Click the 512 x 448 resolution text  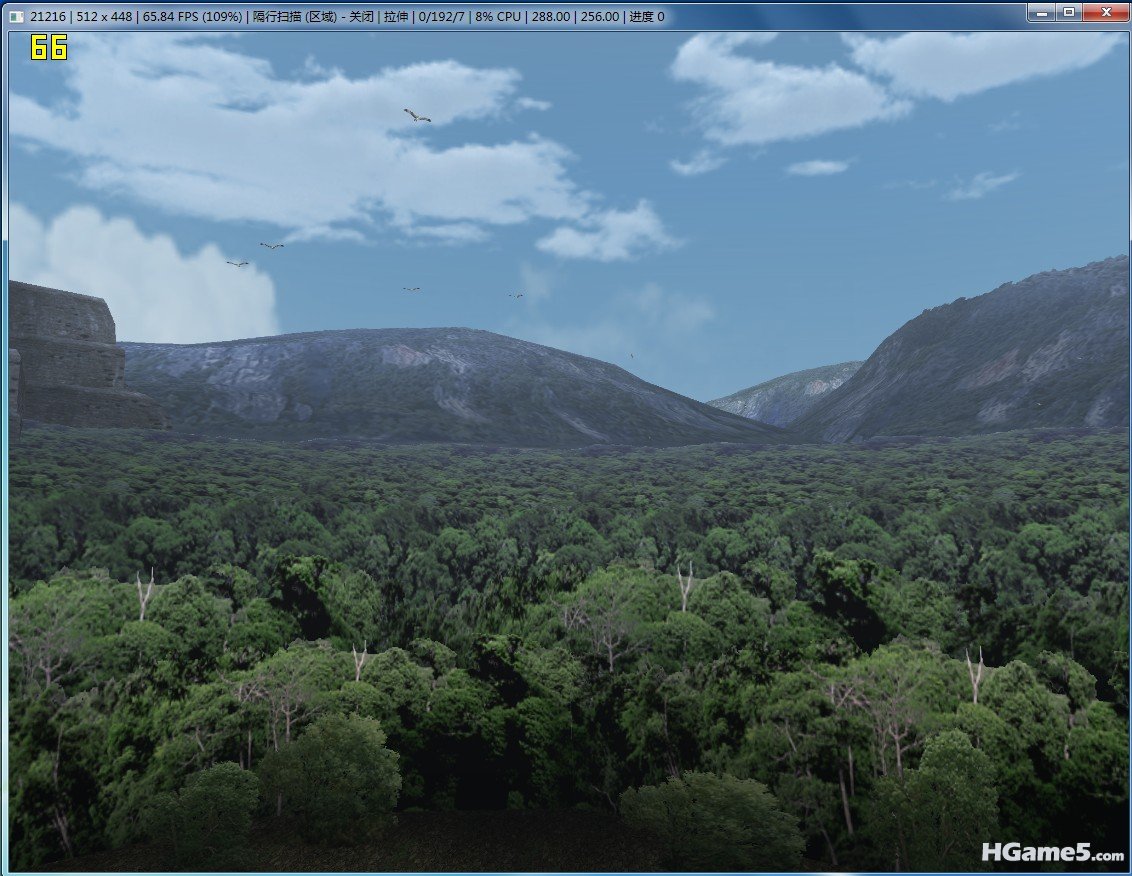coord(104,16)
